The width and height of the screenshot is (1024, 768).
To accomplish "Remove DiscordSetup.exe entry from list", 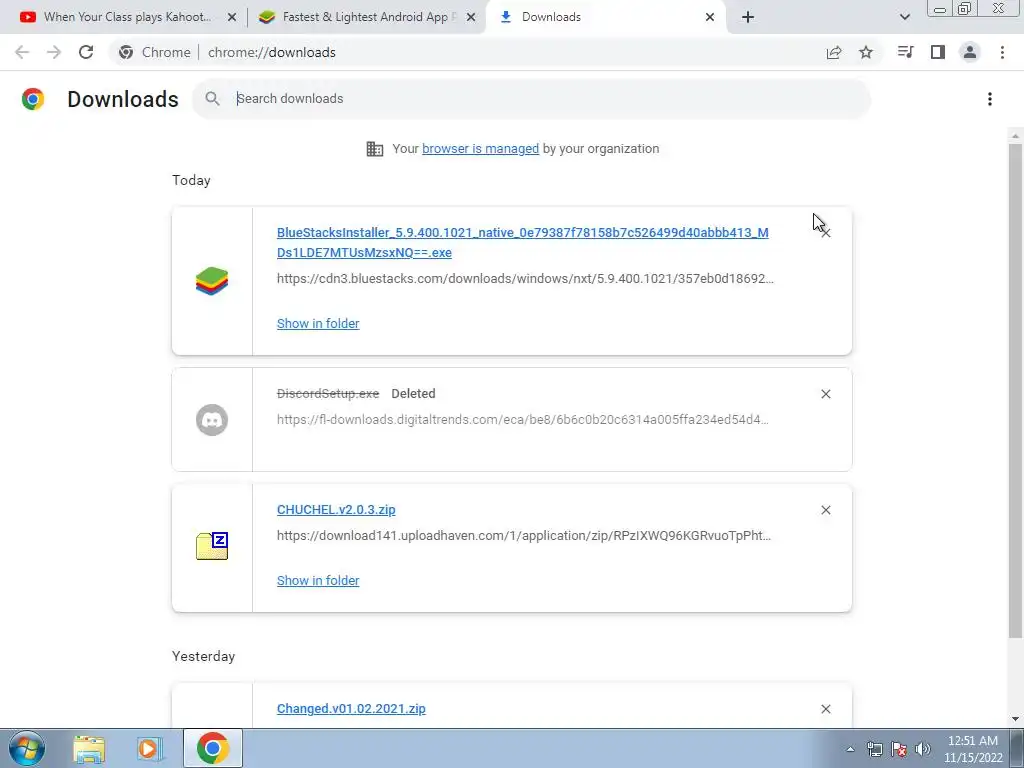I will [x=825, y=394].
